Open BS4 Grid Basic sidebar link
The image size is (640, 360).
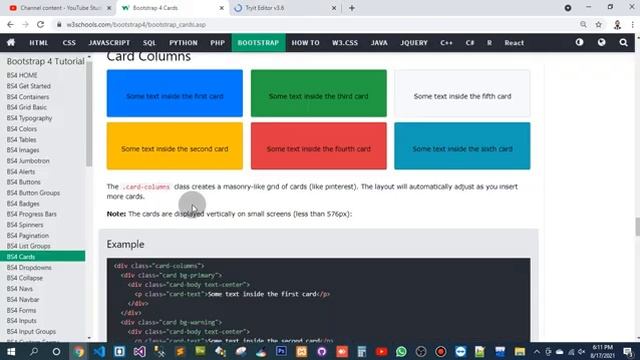(x=27, y=107)
